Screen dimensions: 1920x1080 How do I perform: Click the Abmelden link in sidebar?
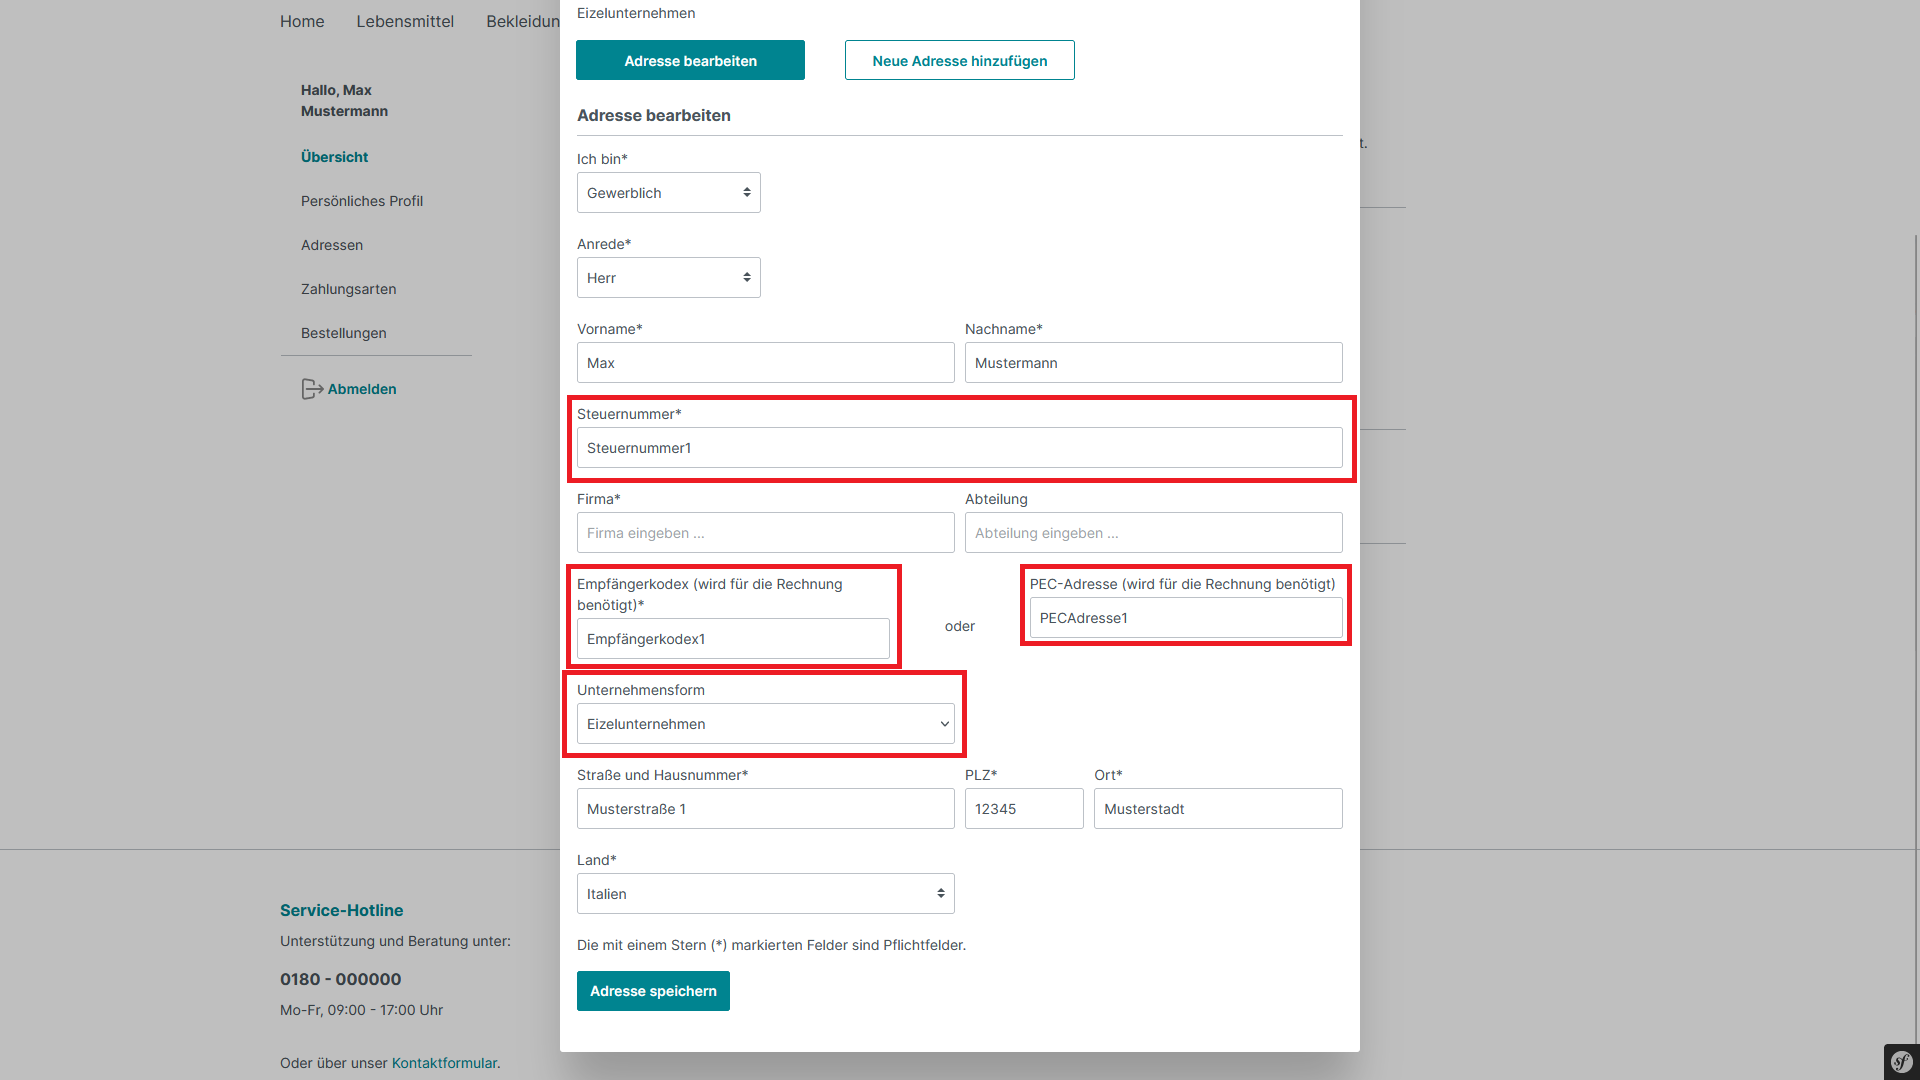(362, 389)
